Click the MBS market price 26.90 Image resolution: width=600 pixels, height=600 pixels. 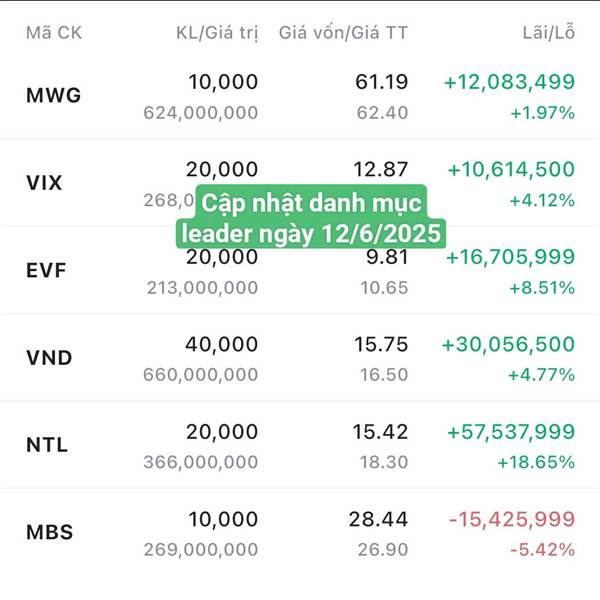(x=382, y=550)
